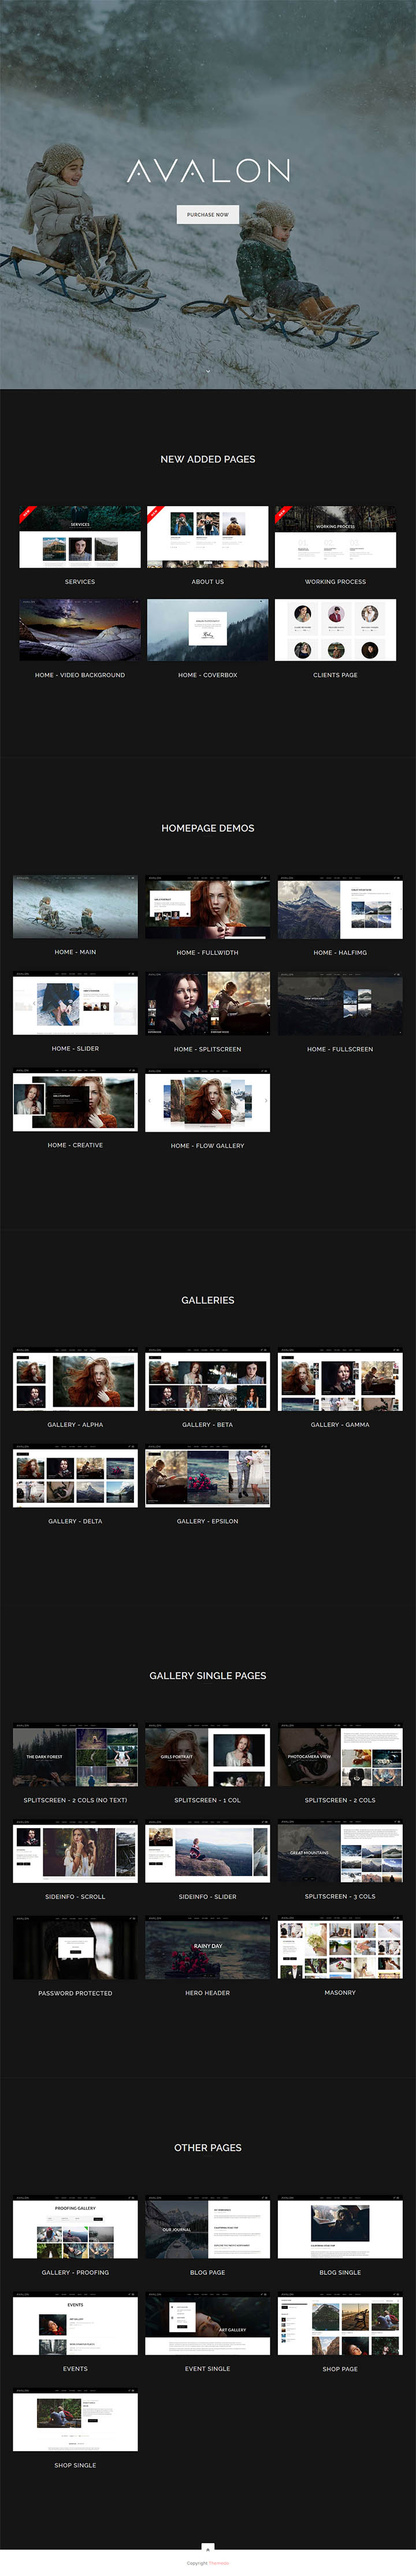This screenshot has height=2576, width=416.
Task: Open the Blog Page thumbnail
Action: tap(208, 2227)
